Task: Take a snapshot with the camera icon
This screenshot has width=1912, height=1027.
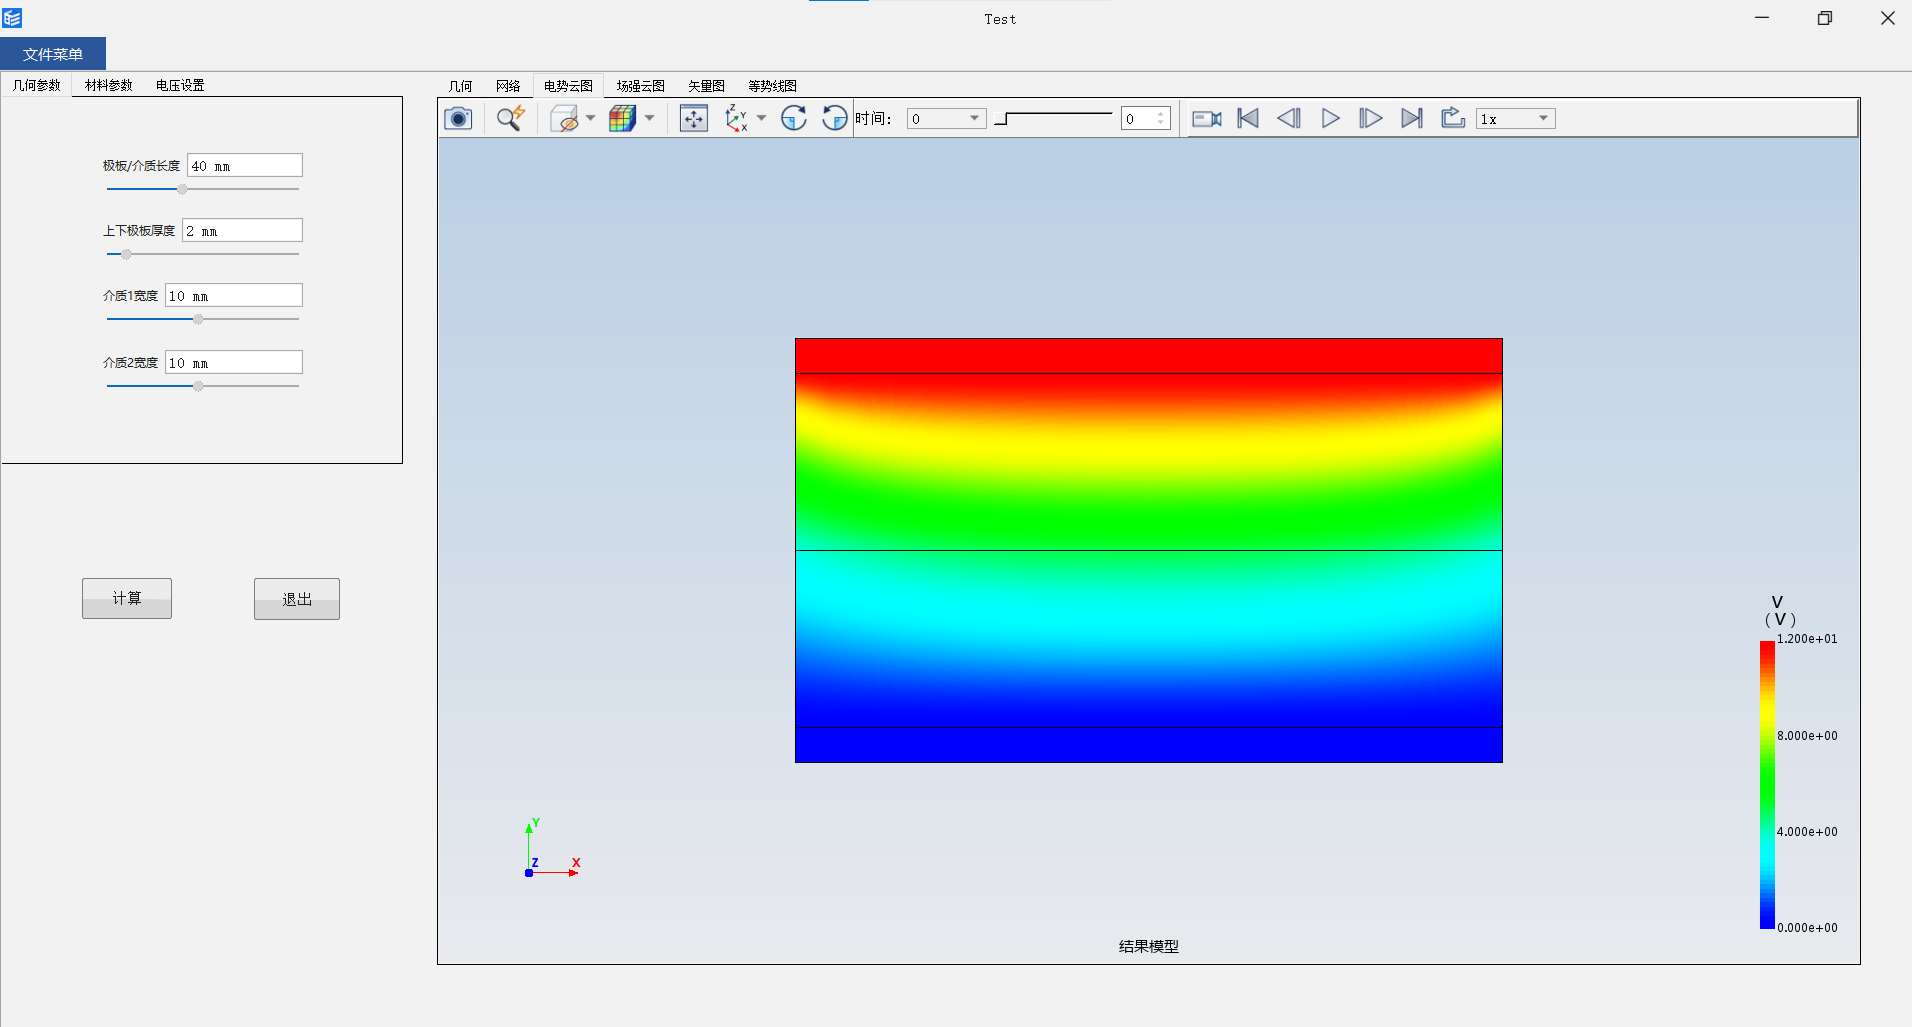Action: (x=458, y=119)
